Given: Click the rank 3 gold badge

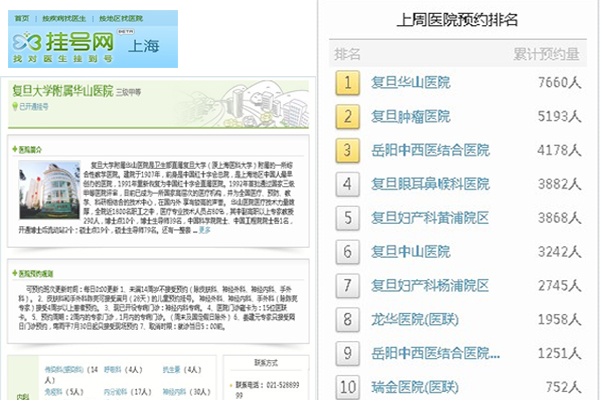Looking at the screenshot, I should click(x=347, y=151).
